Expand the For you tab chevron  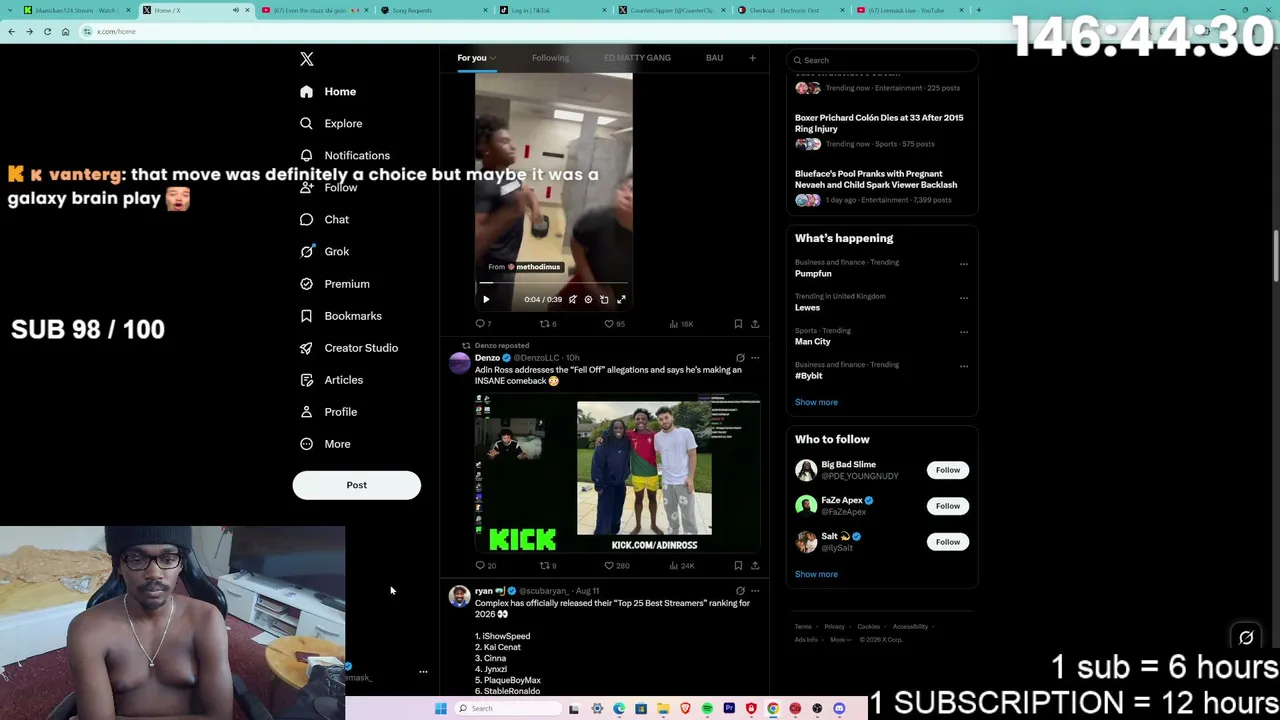[x=493, y=58]
